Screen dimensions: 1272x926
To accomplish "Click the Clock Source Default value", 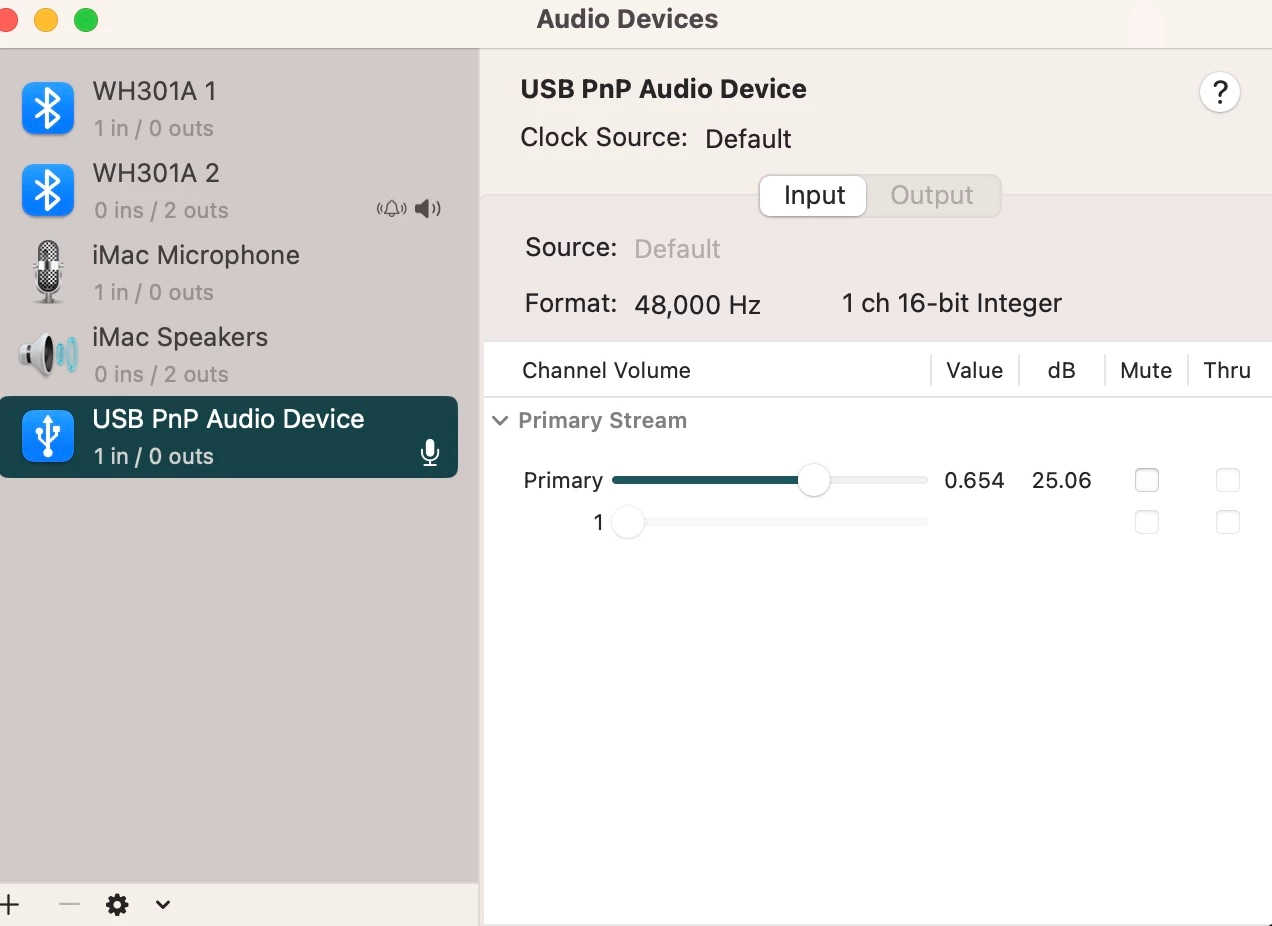I will tap(748, 139).
